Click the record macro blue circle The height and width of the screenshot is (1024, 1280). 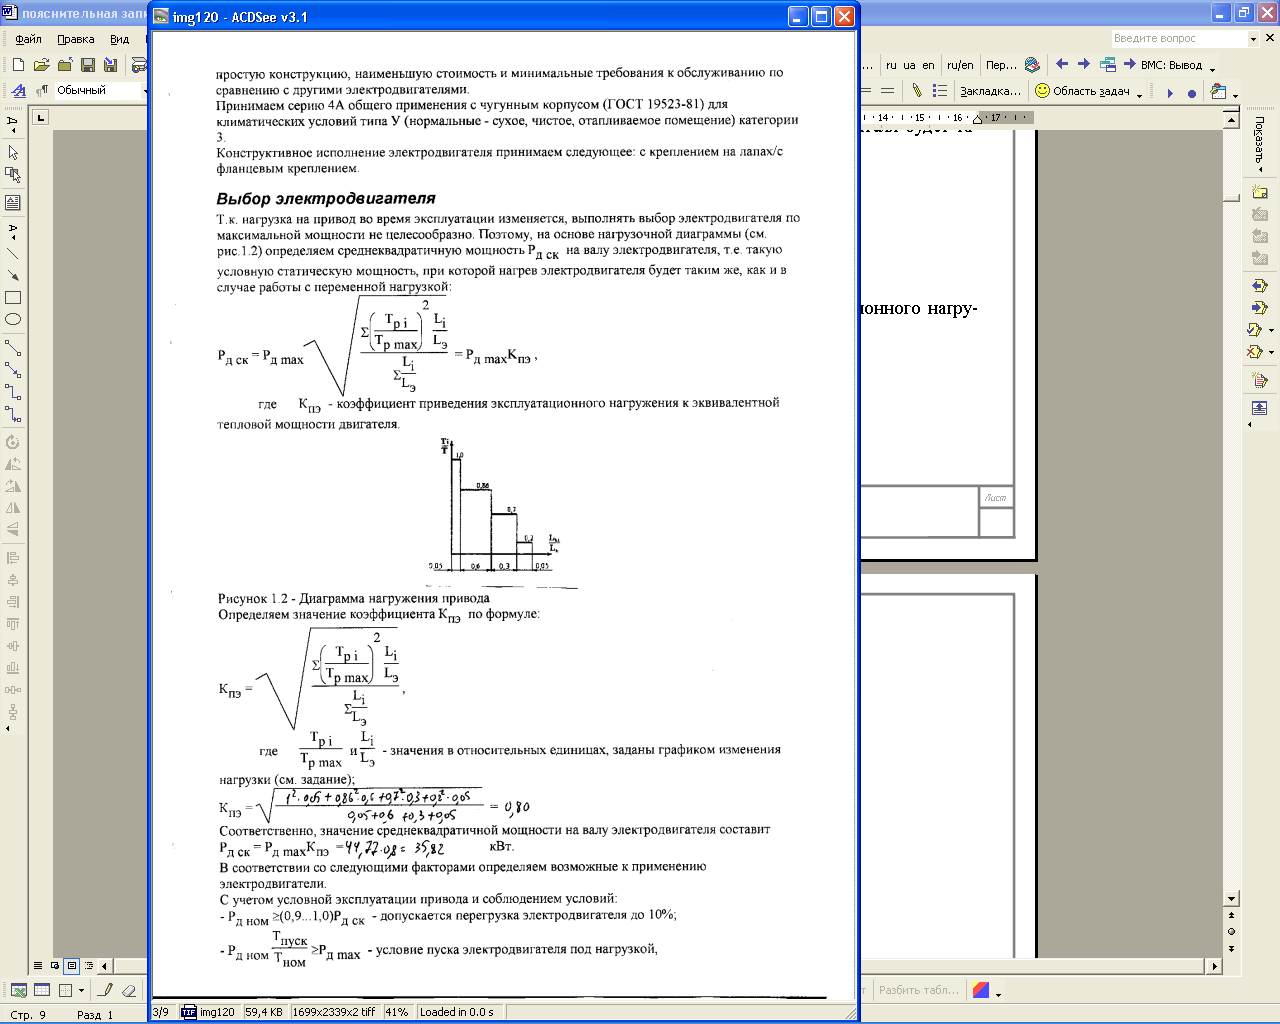(1192, 93)
